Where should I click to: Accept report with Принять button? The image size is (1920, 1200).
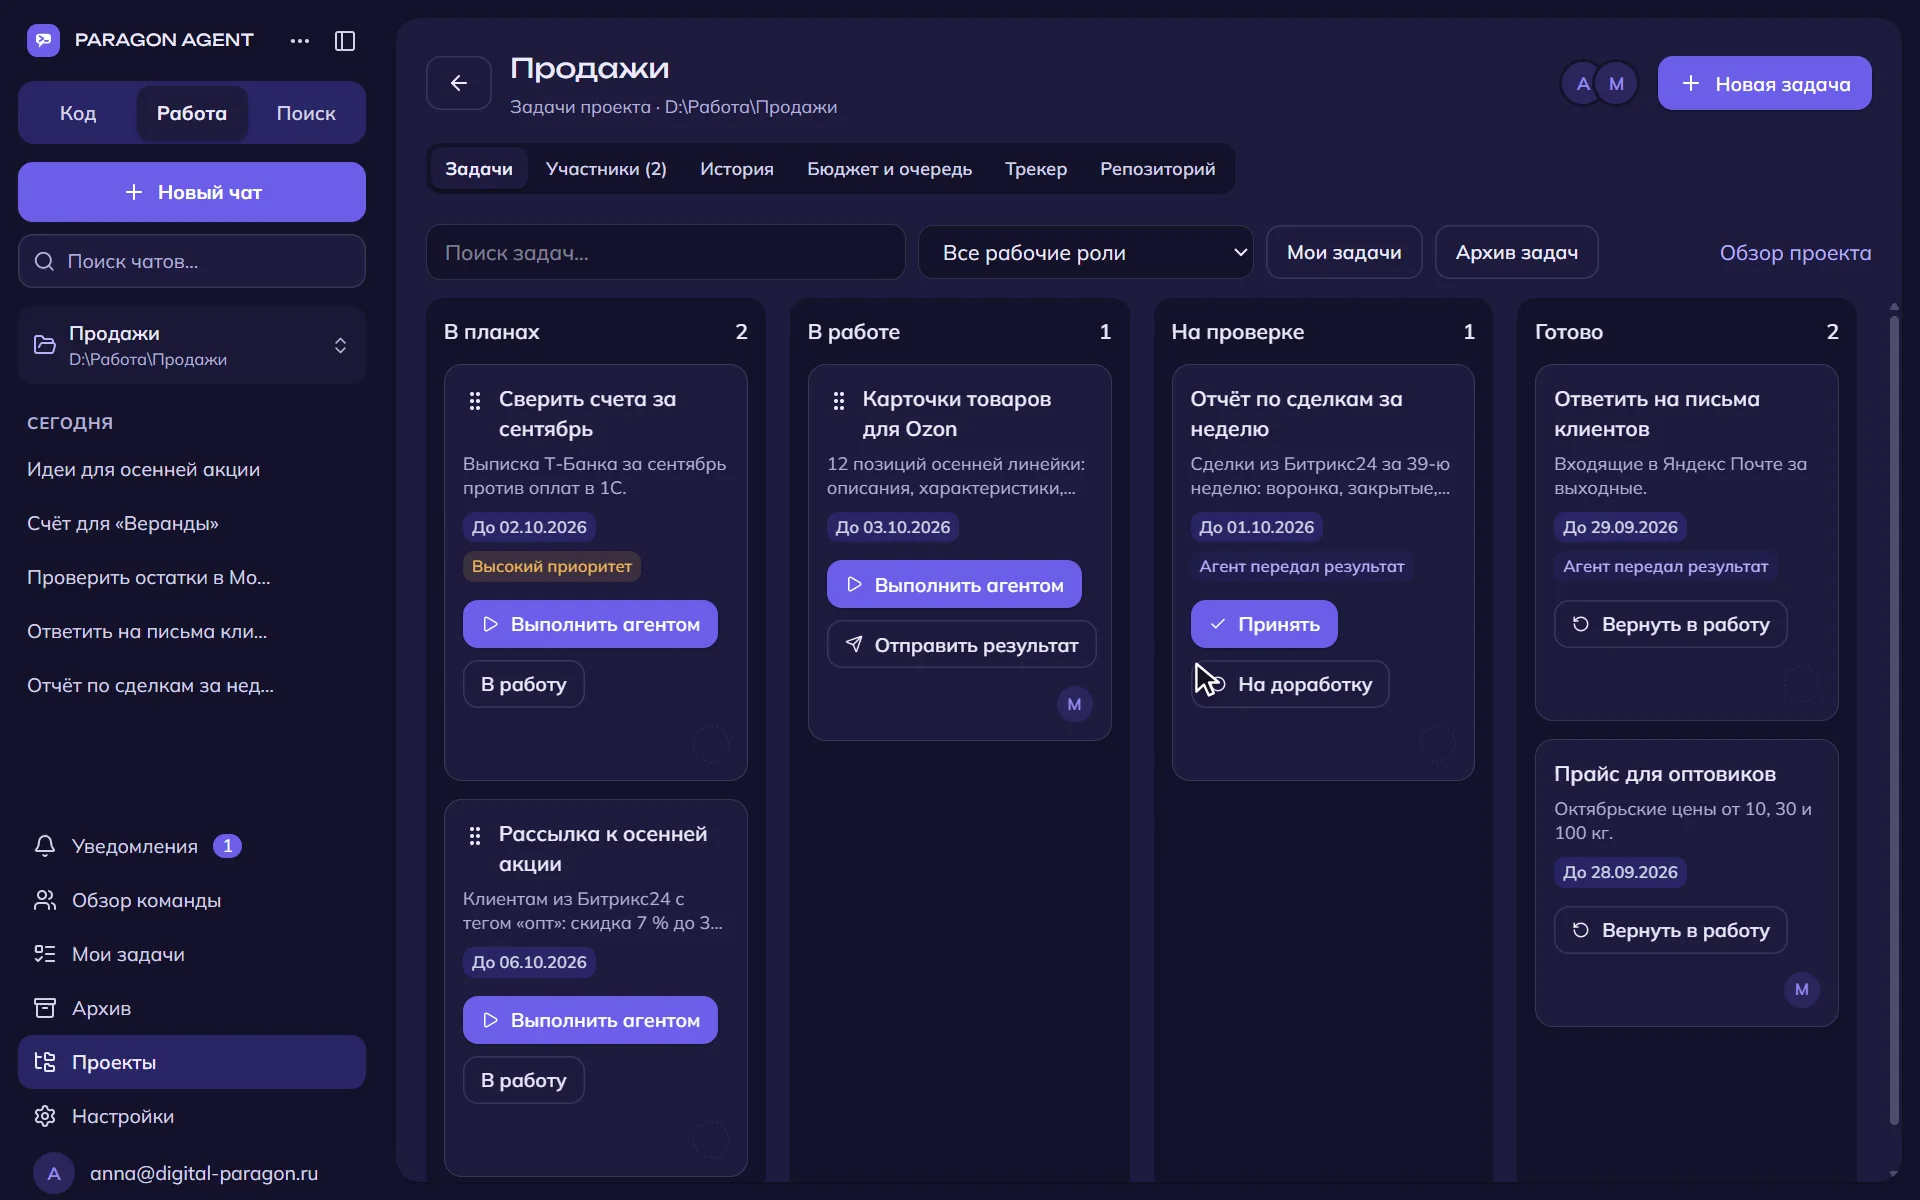tap(1264, 624)
